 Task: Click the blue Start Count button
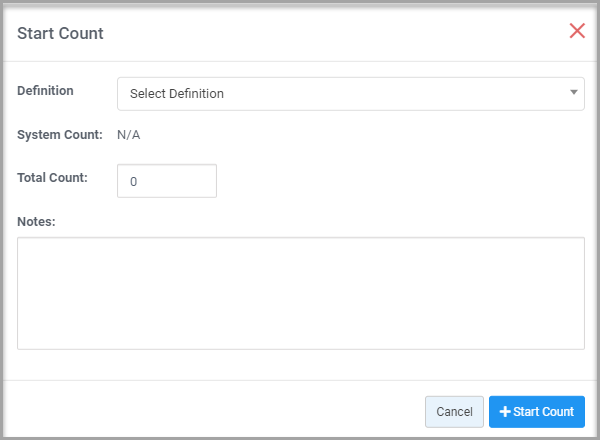click(x=537, y=412)
